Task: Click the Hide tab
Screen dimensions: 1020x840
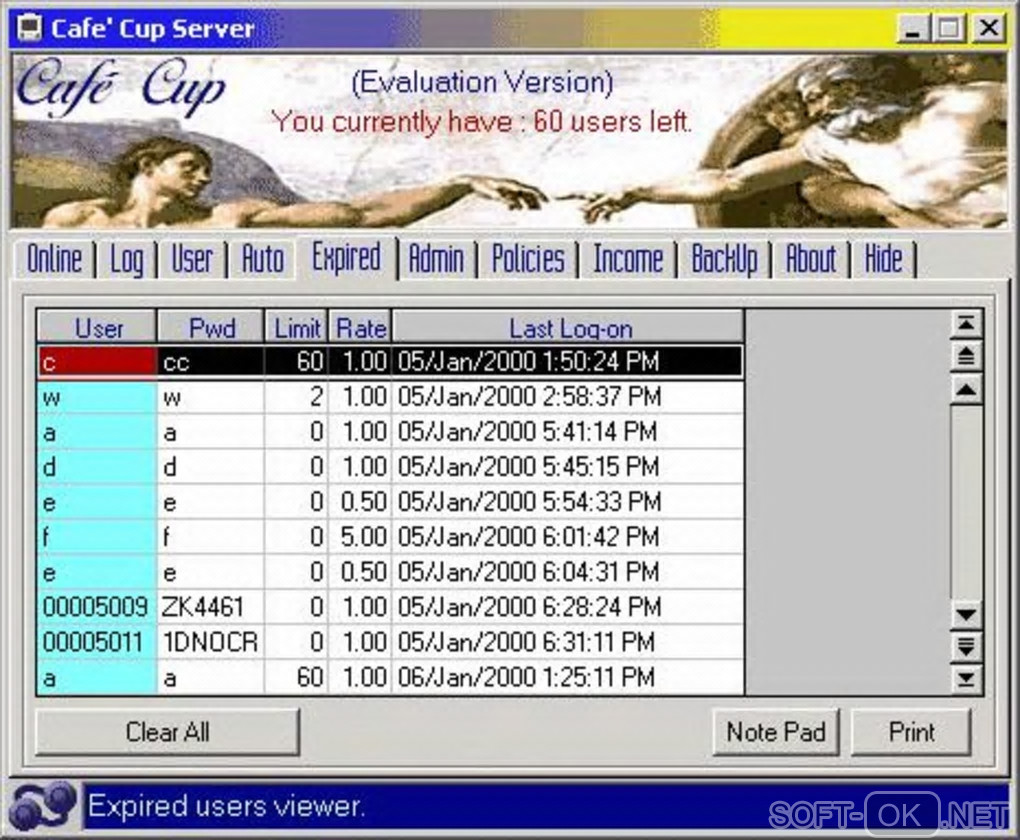Action: click(883, 258)
